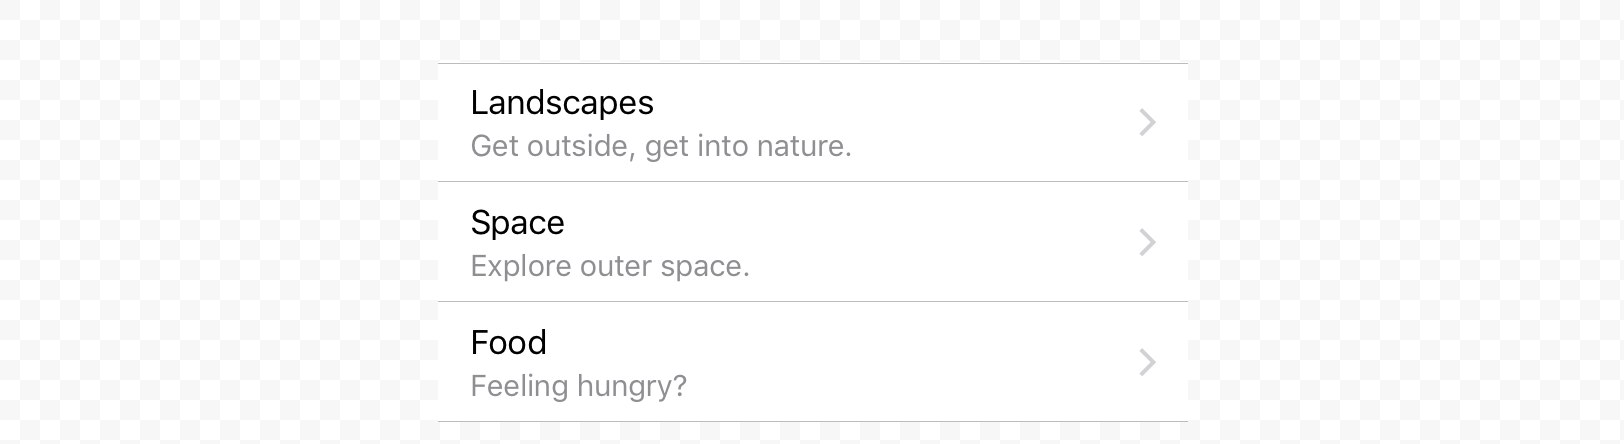Open the Landscapes category
Image resolution: width=1624 pixels, height=444 pixels.
(812, 123)
